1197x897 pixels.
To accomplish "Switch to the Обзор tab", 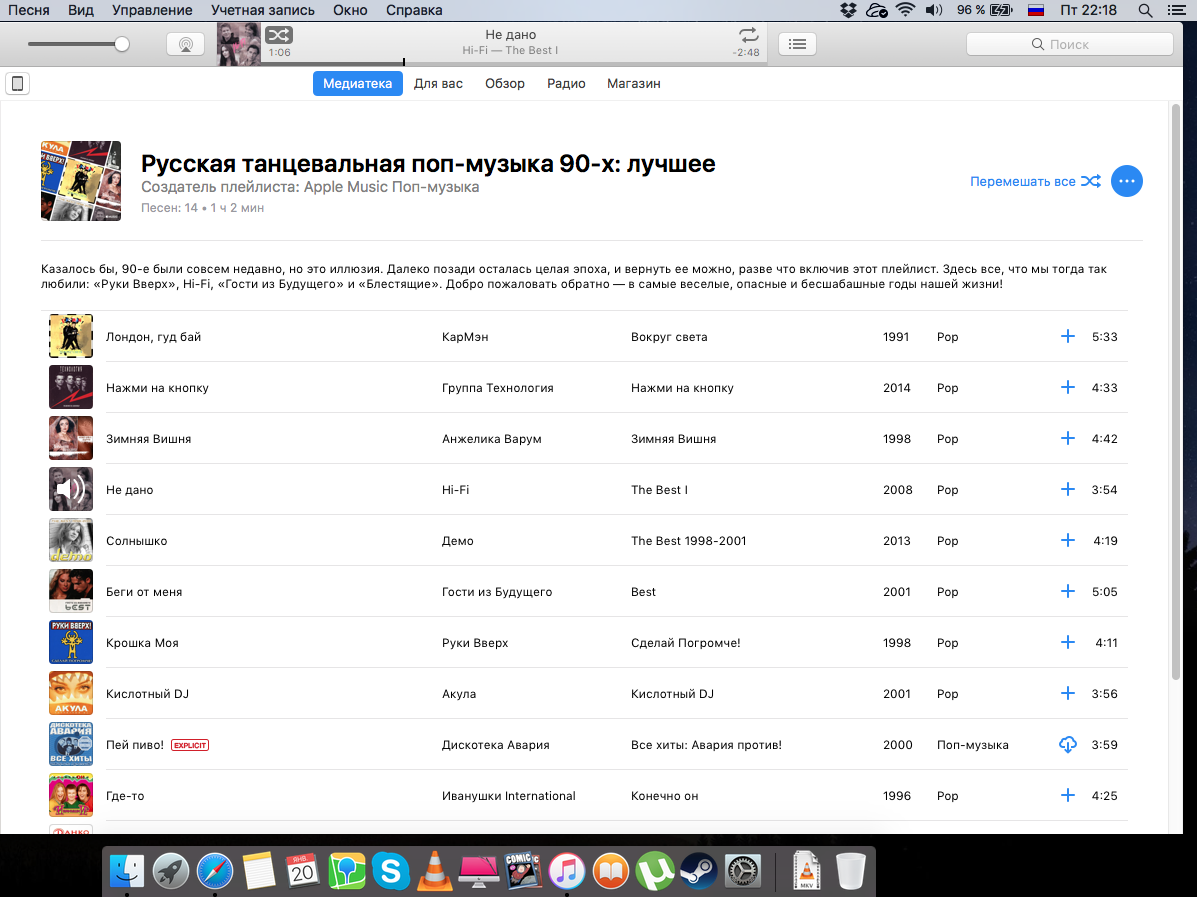I will click(x=505, y=83).
